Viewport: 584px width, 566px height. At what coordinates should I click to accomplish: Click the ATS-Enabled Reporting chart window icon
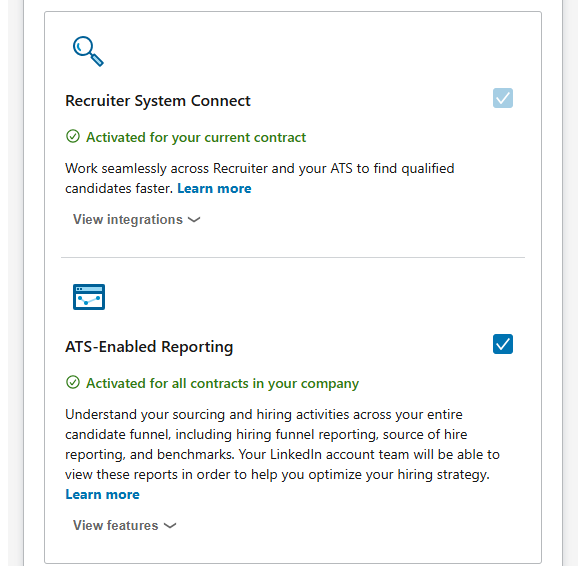[89, 297]
